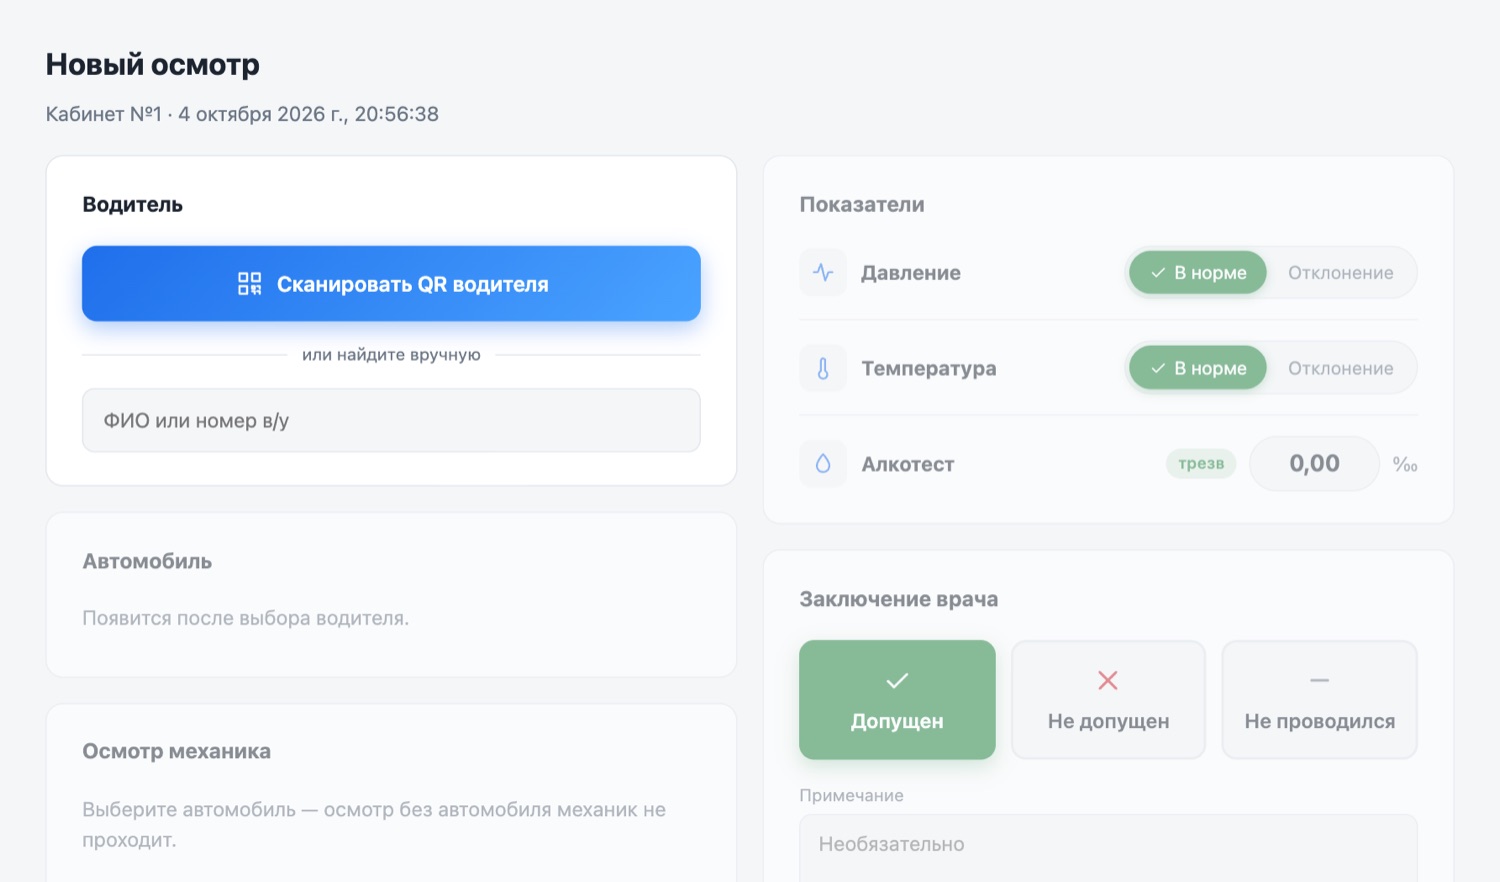Click the Осмотр механика section title
1500x882 pixels.
[176, 751]
